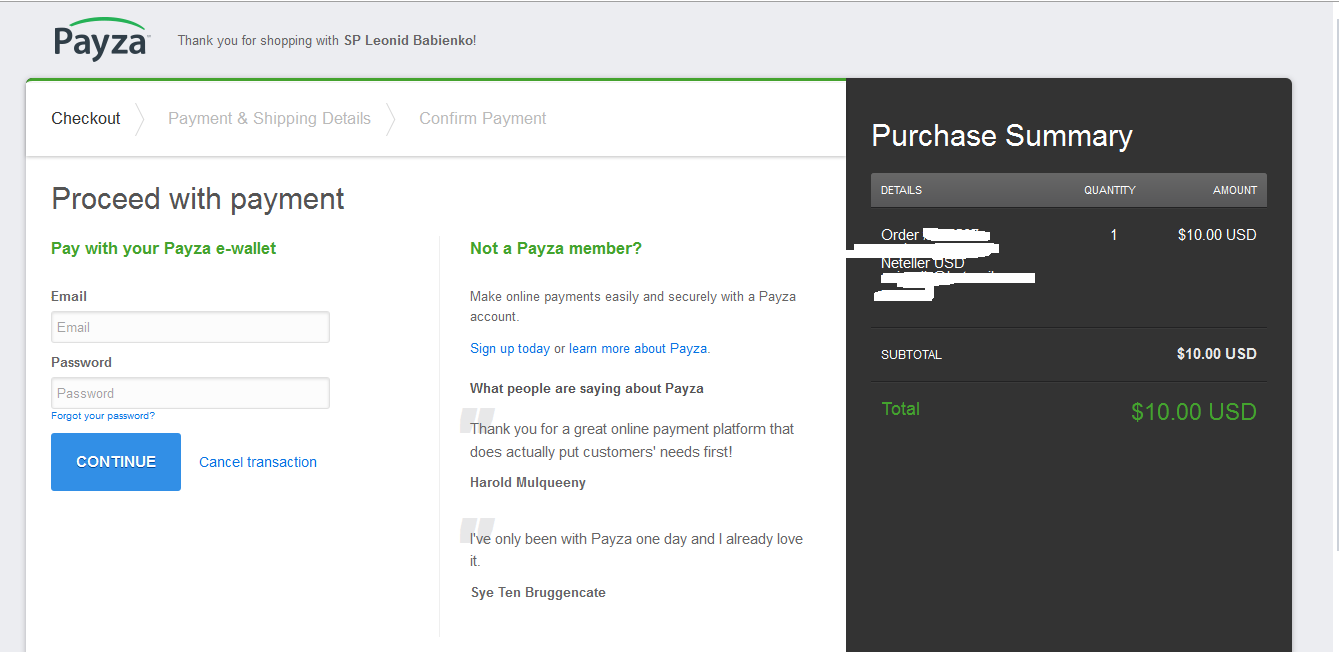Select the Confirm Payment step
The width and height of the screenshot is (1339, 652).
click(482, 119)
